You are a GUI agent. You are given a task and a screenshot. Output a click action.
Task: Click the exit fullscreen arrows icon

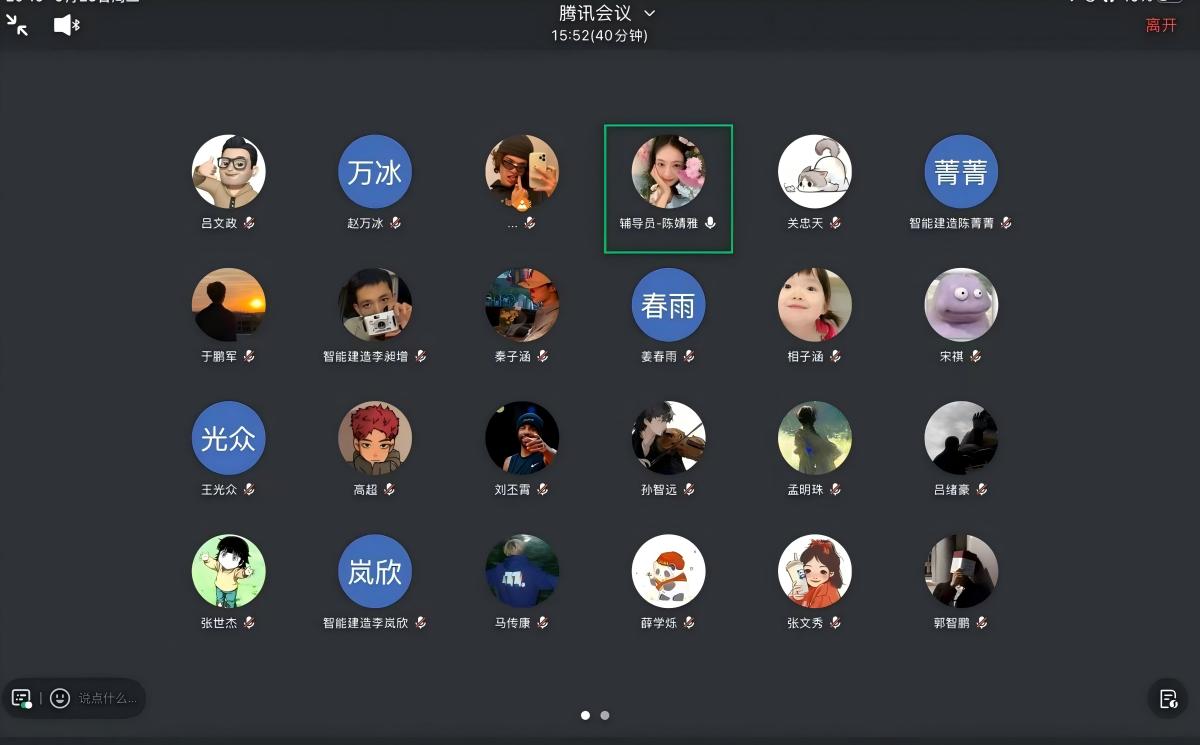(x=17, y=25)
